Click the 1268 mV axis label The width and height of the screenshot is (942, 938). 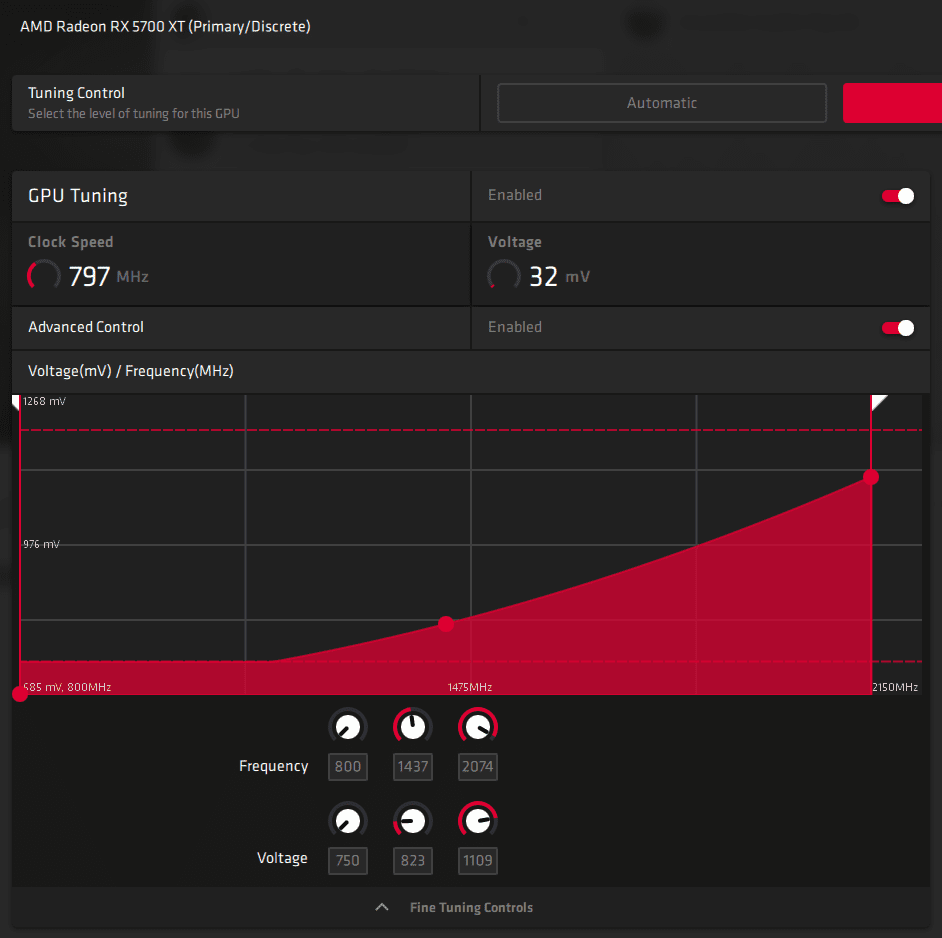point(44,401)
